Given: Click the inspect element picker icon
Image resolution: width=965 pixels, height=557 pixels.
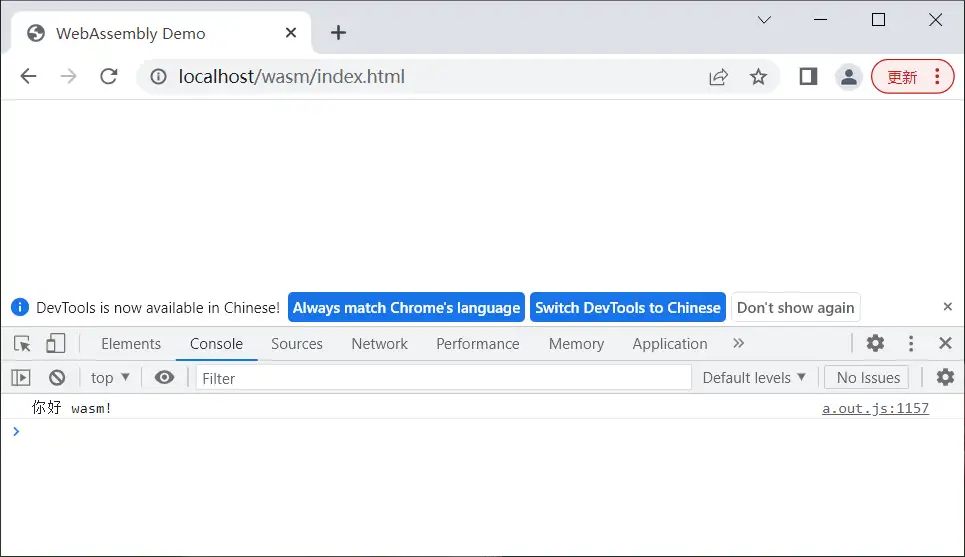Looking at the screenshot, I should (22, 344).
